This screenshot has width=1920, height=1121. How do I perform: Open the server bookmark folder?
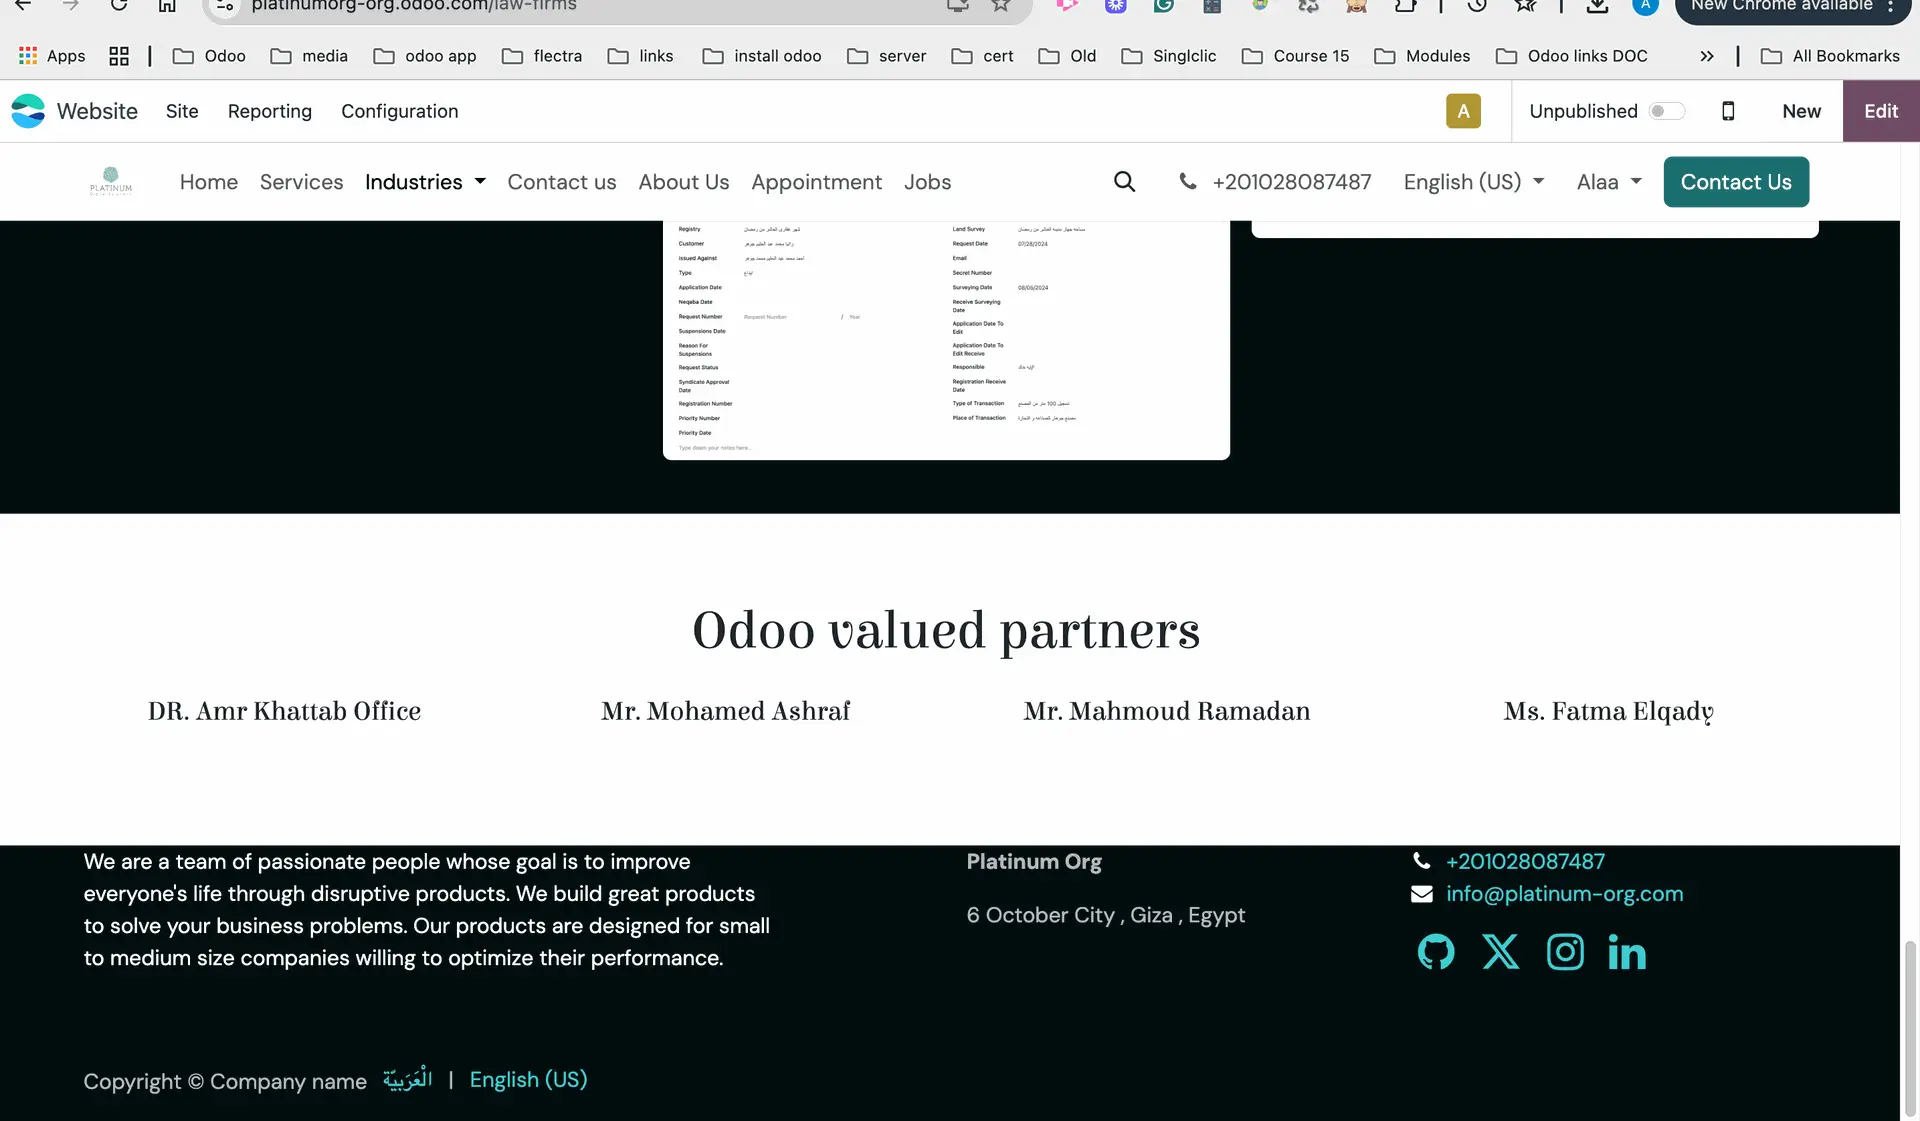[x=887, y=56]
